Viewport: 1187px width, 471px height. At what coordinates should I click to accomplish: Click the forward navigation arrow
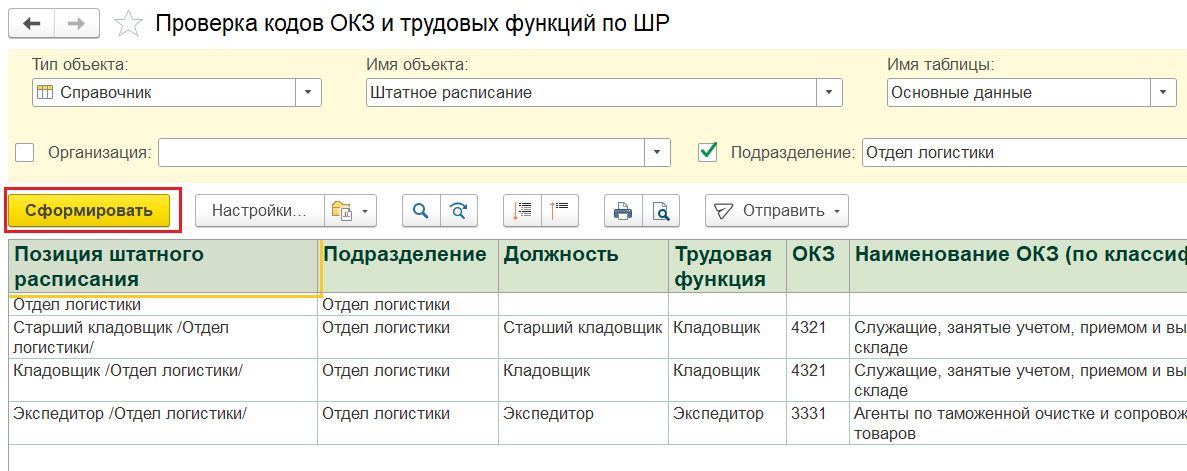[x=76, y=23]
